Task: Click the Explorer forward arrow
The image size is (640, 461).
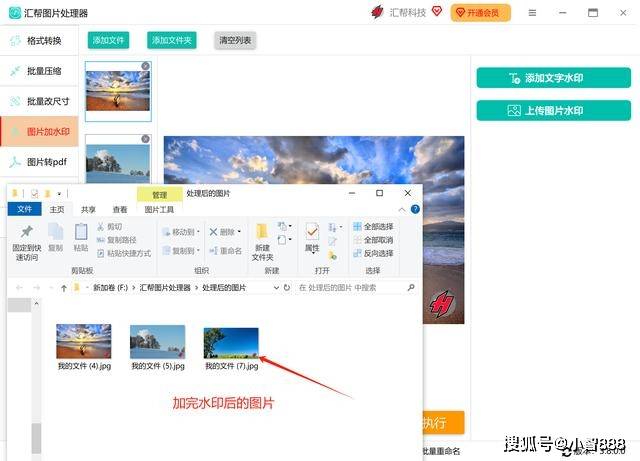Action: 36,288
